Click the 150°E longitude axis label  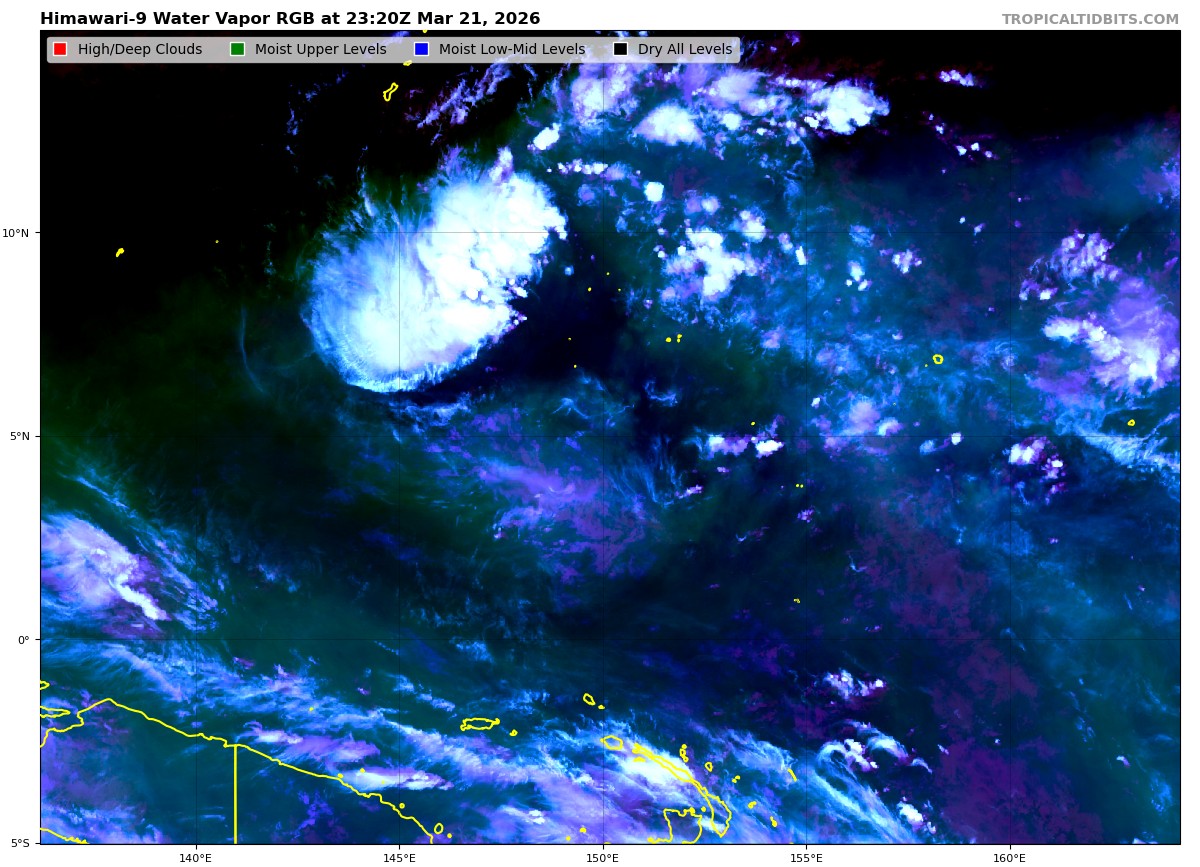(x=602, y=857)
